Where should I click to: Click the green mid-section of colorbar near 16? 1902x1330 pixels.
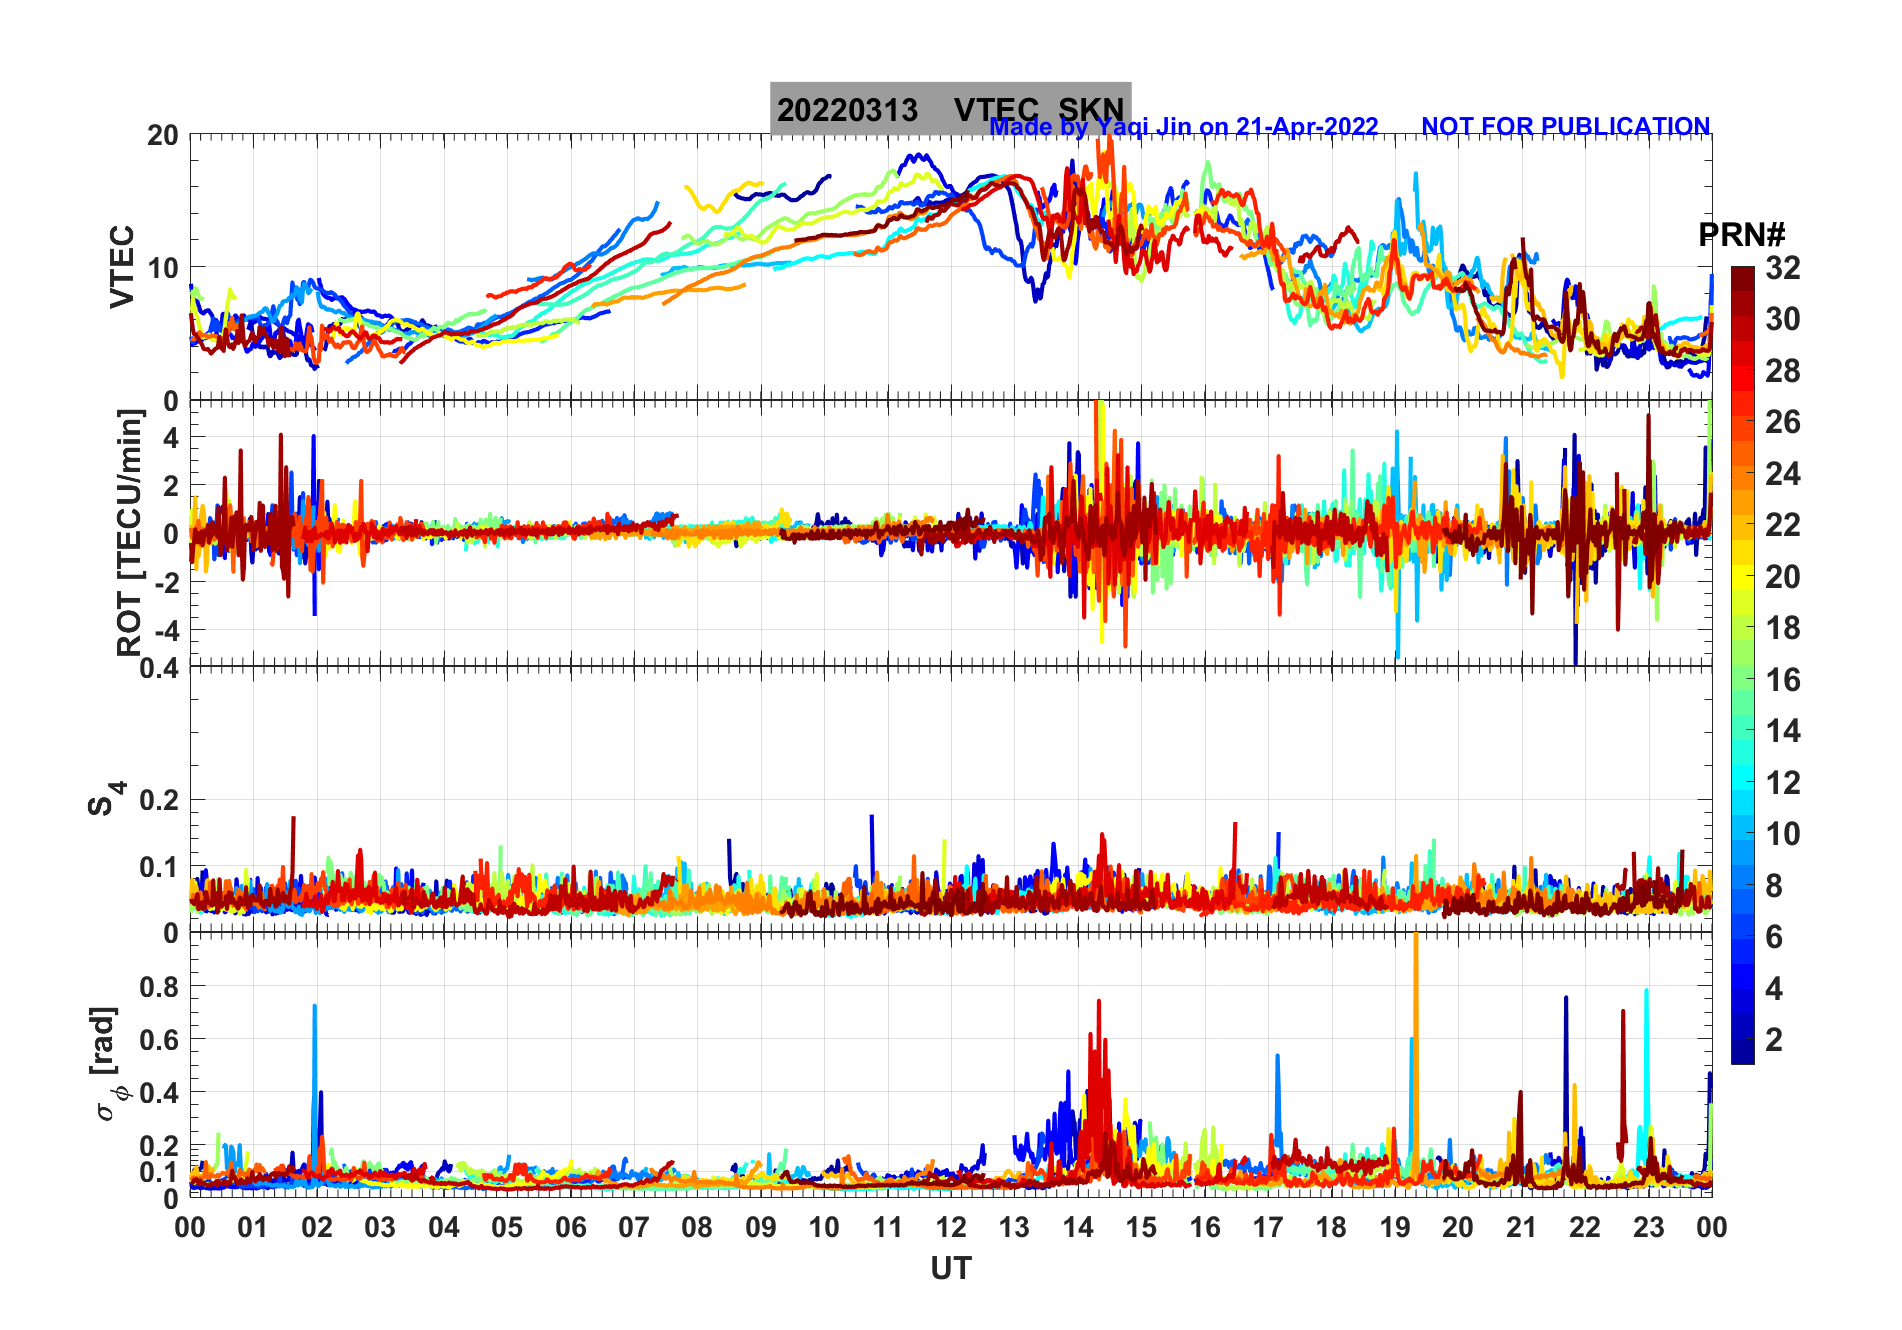[x=1742, y=680]
